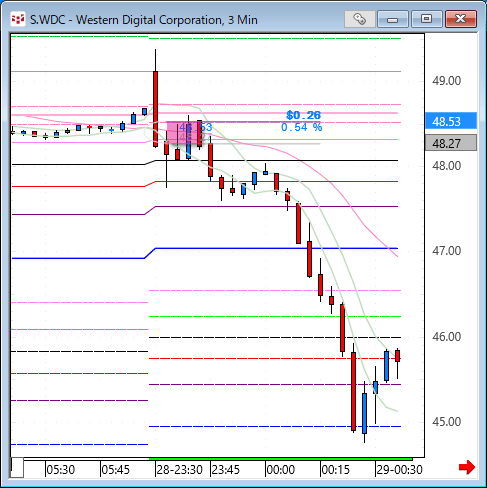Click the window title S.WDC Western Digital
Screen dimensions: 487x488
coord(144,20)
